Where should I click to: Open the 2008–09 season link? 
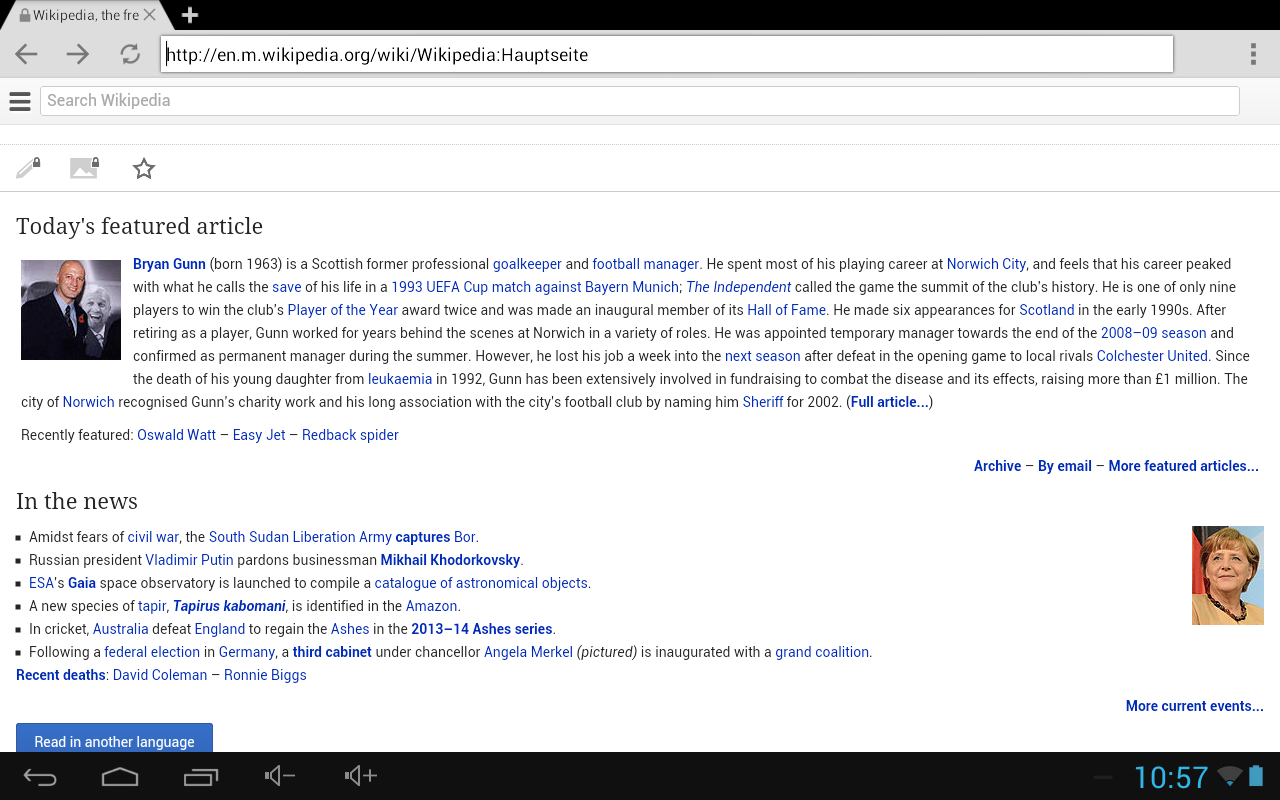pyautogui.click(x=1153, y=333)
